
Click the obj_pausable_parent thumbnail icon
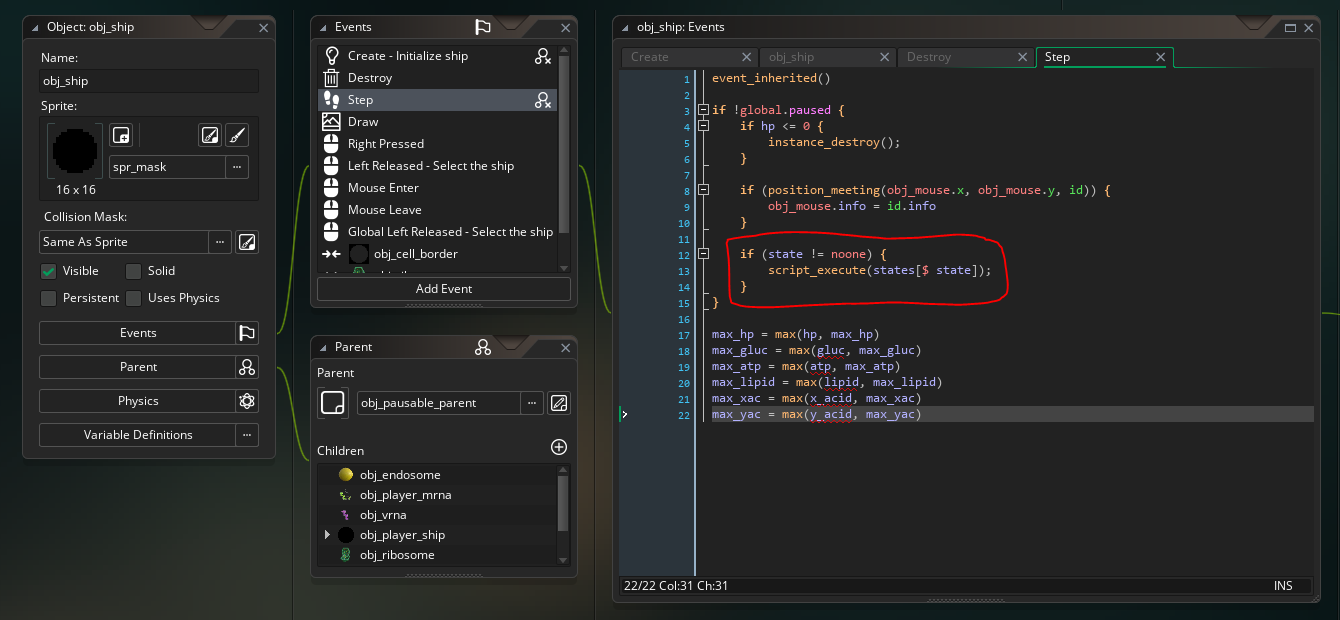tap(332, 403)
